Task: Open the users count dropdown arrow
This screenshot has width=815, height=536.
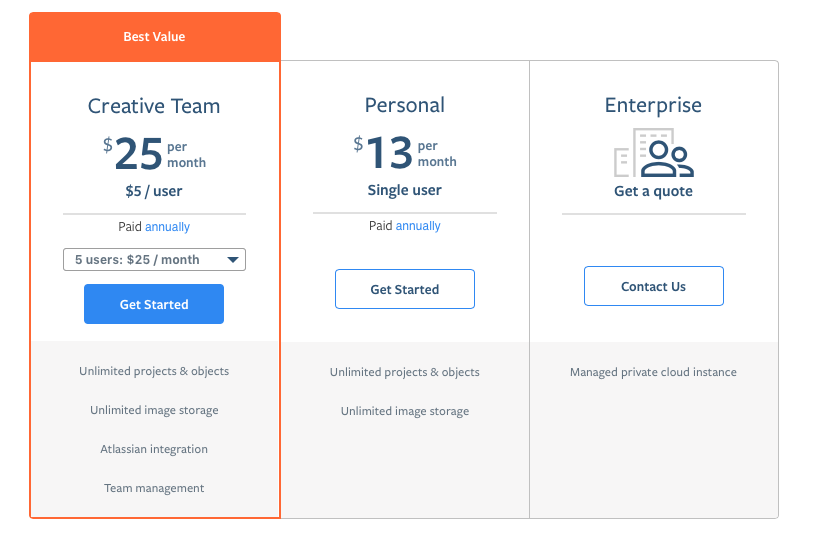Action: click(x=232, y=260)
